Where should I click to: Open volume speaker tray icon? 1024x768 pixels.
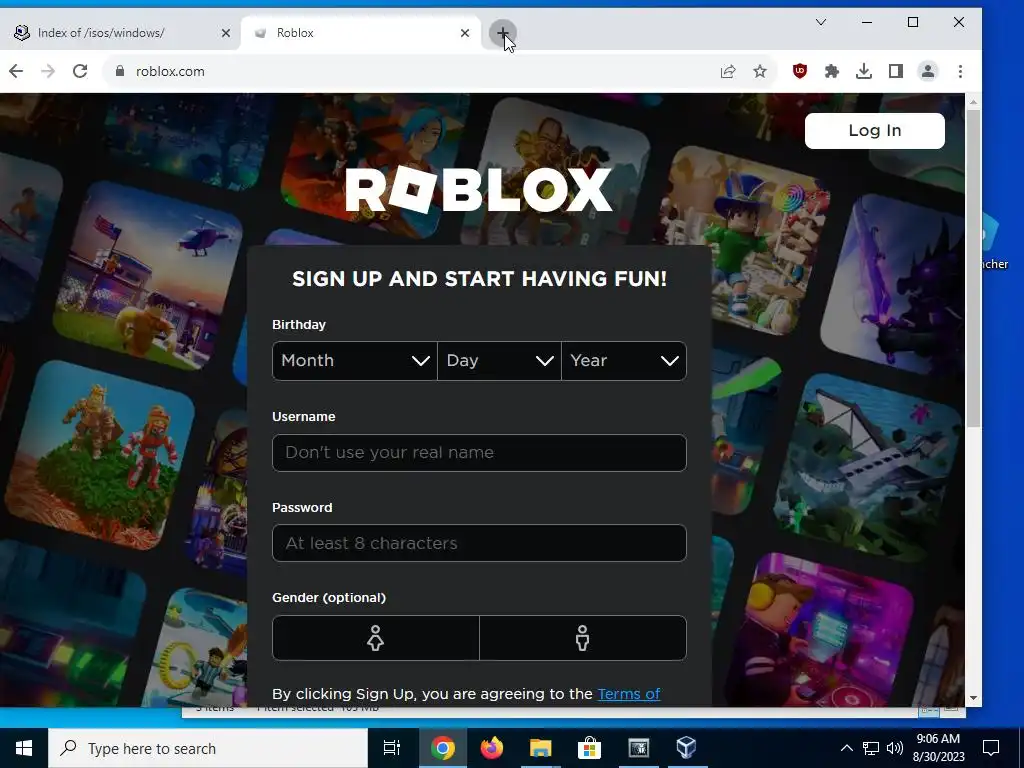pos(895,748)
